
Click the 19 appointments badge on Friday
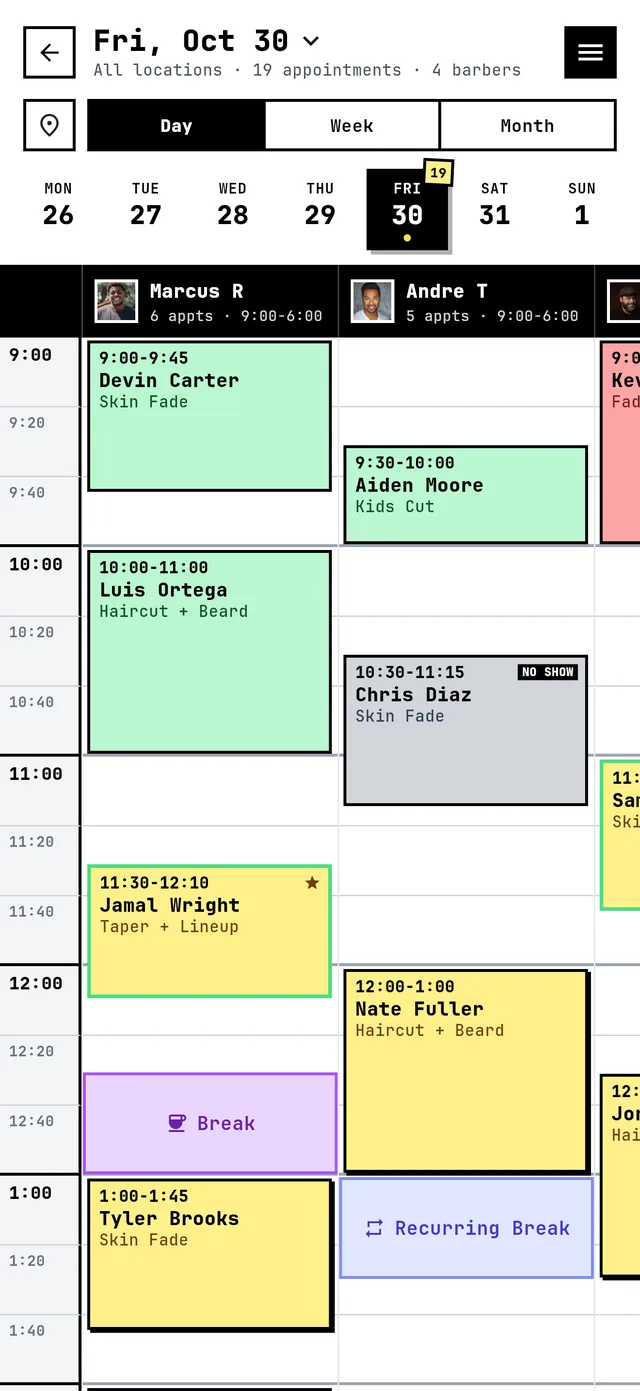pyautogui.click(x=438, y=172)
